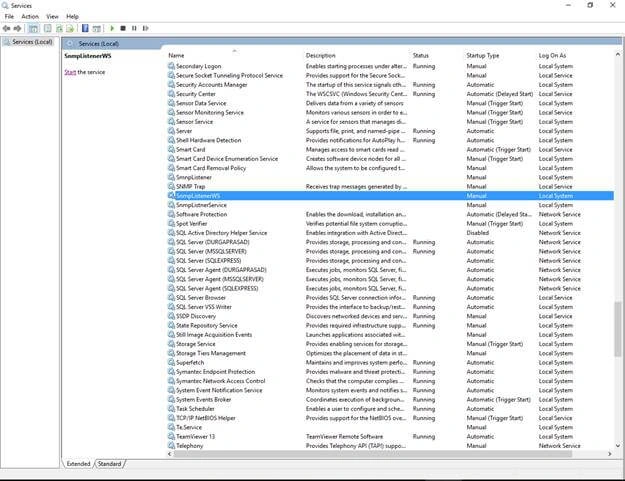
Task: Click the gear icon beside SQL Server Browser
Action: [171, 298]
